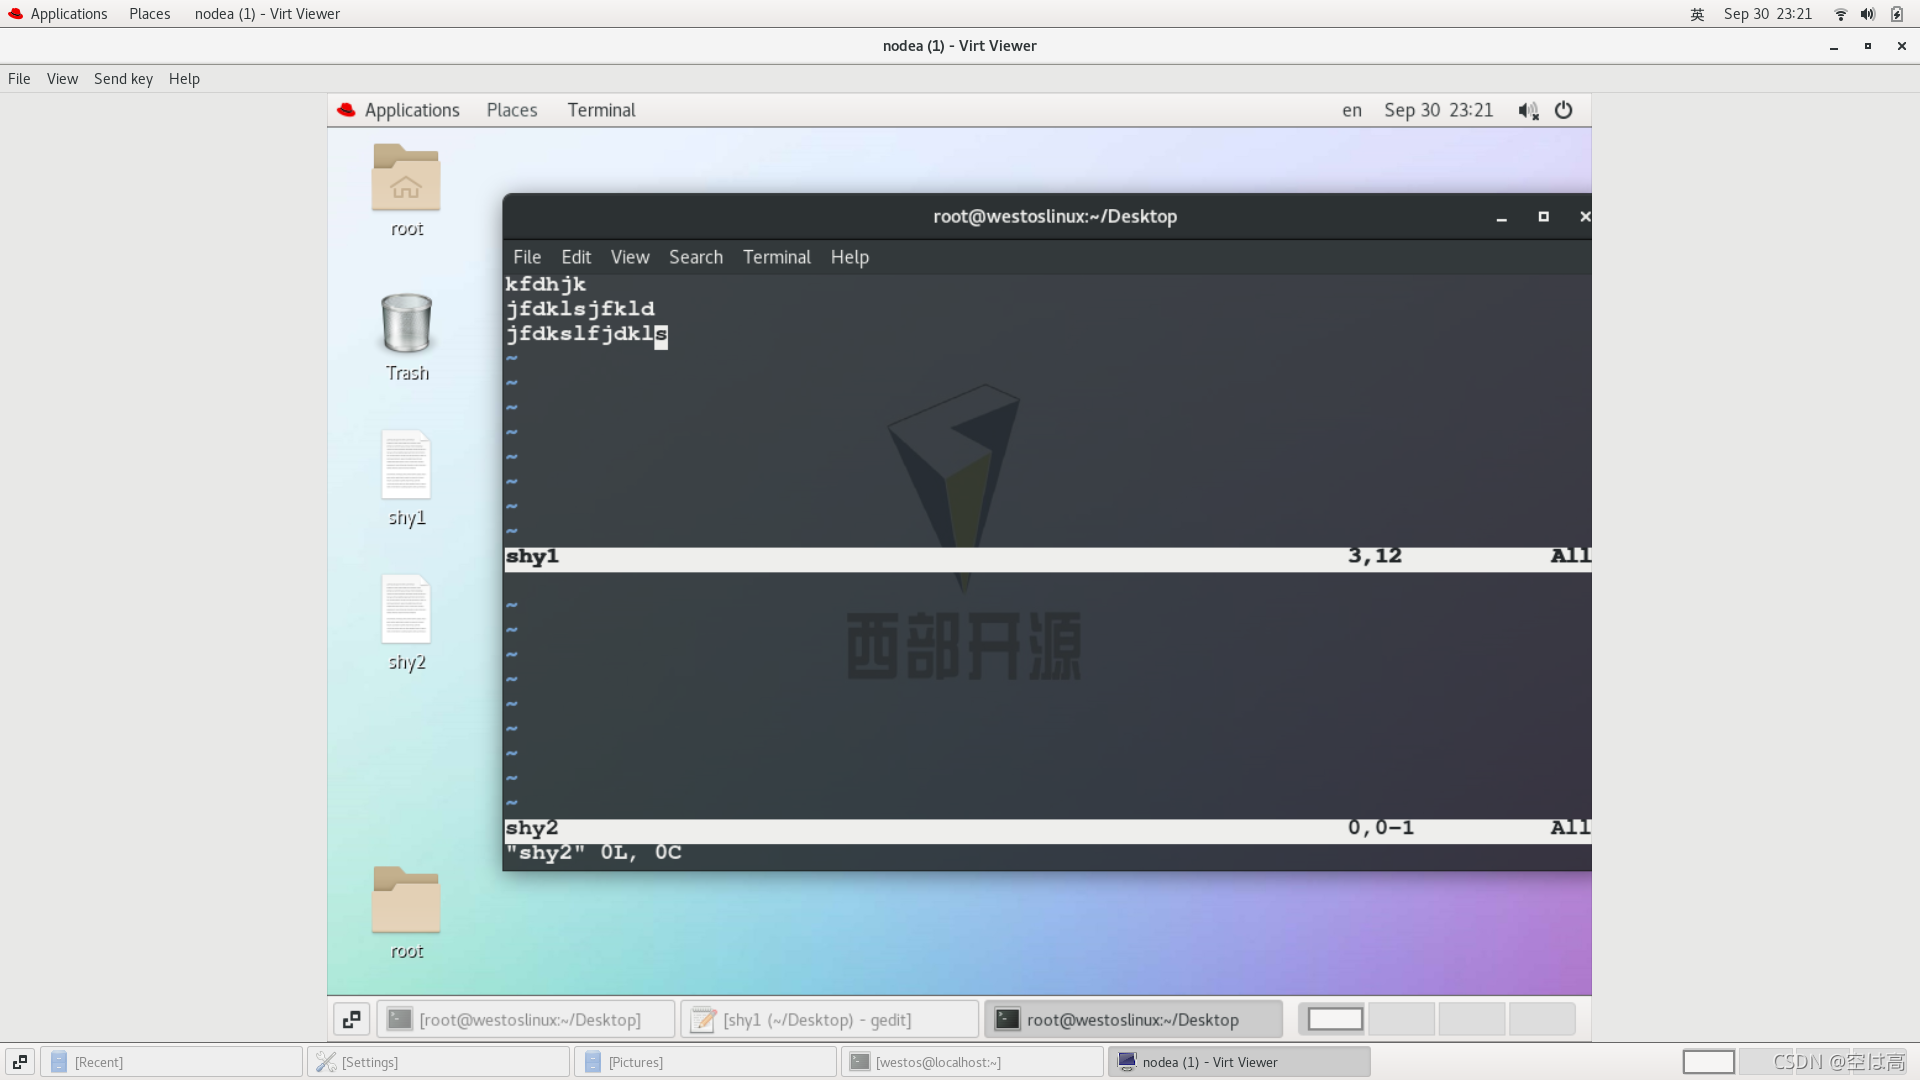Switch to host [westos@localhost:~] taskbar window
Screen dimensions: 1920x1080
tap(972, 1062)
